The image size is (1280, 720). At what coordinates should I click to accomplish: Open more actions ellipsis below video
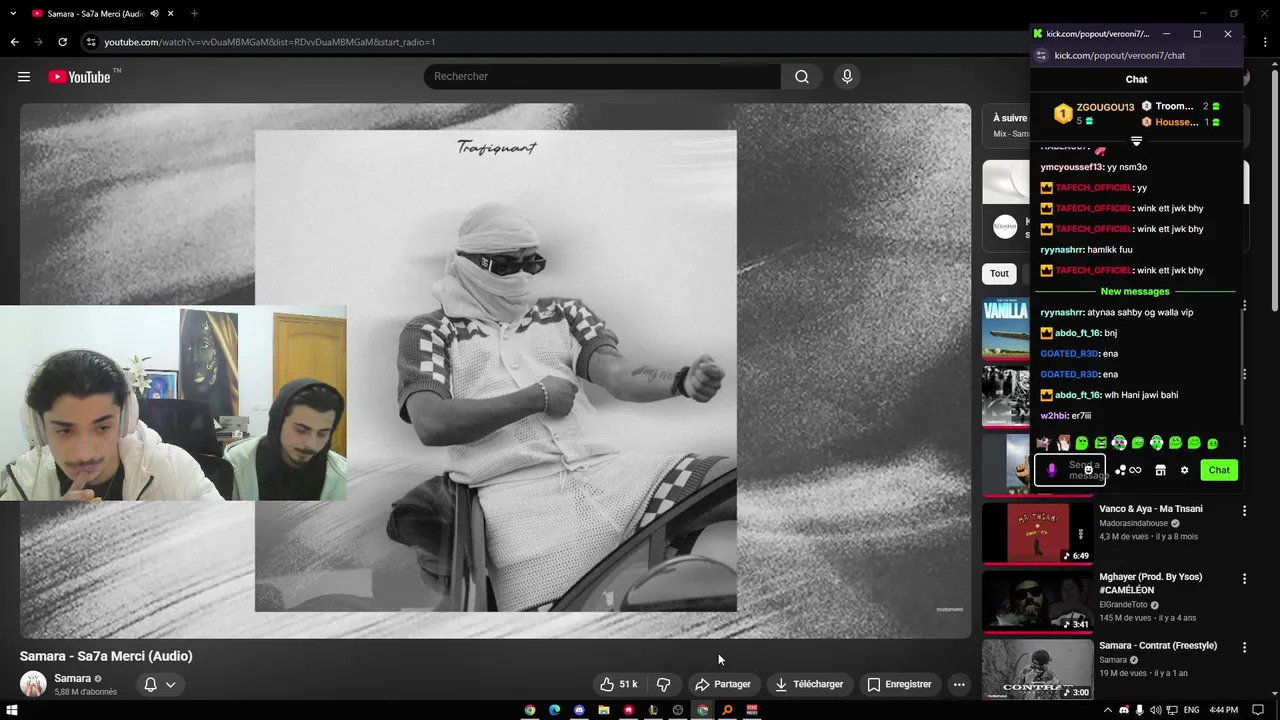pyautogui.click(x=959, y=684)
